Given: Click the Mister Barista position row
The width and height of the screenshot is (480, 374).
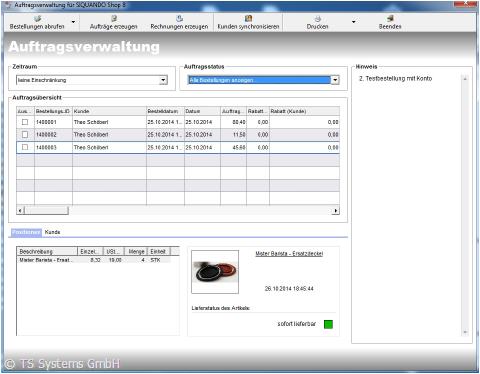Looking at the screenshot, I should (x=94, y=260).
